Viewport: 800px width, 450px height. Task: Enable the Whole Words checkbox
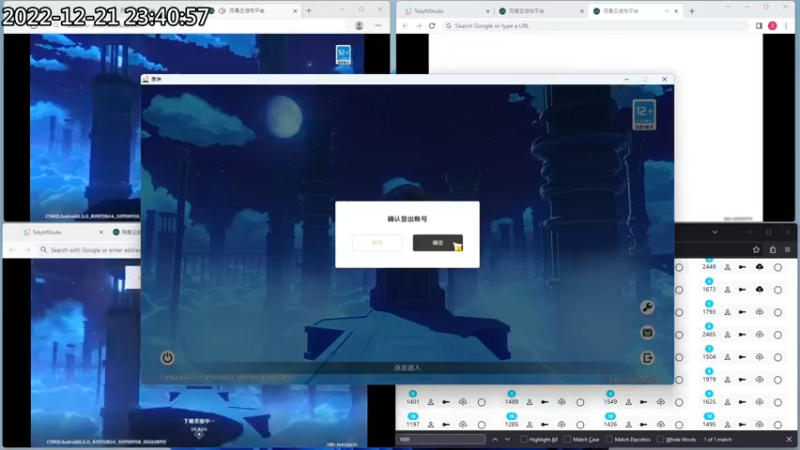point(660,439)
